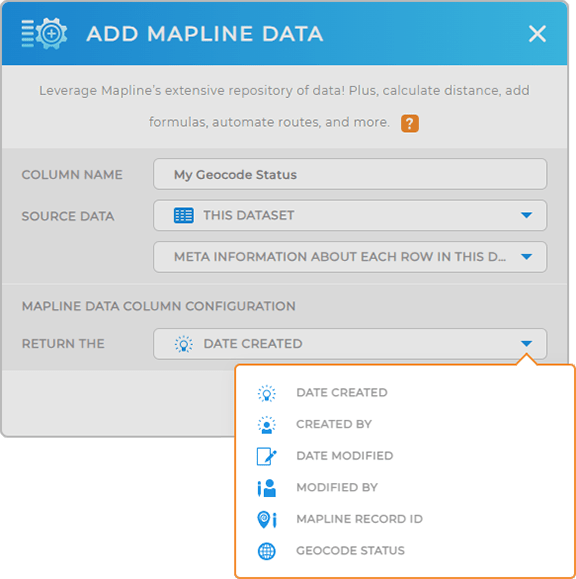The image size is (576, 579).
Task: Open the Return The dropdown
Action: point(350,344)
